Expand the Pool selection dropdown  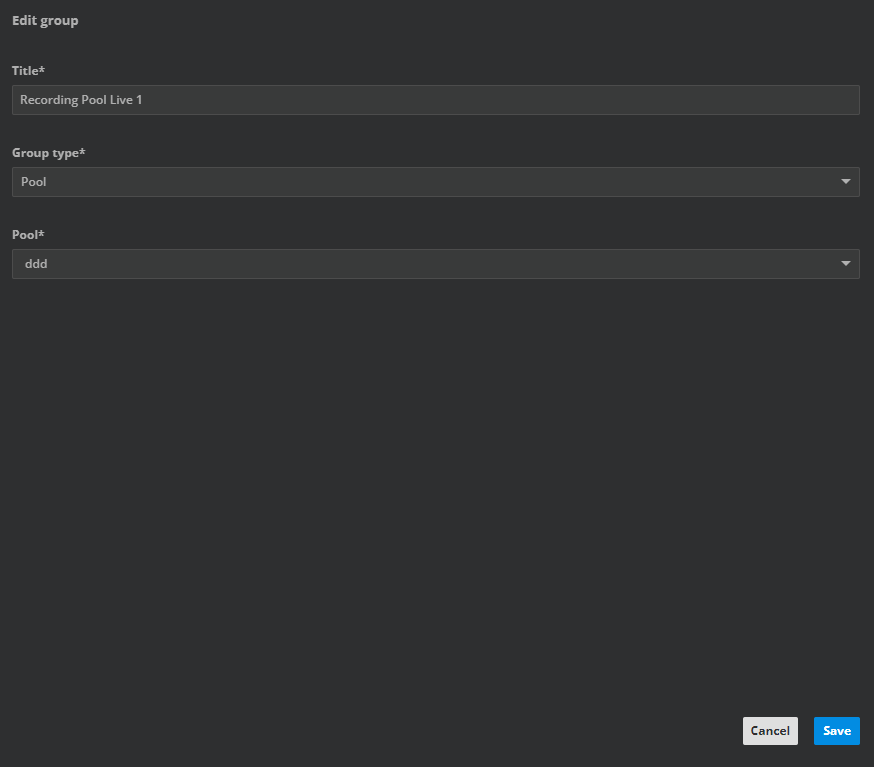pos(435,264)
